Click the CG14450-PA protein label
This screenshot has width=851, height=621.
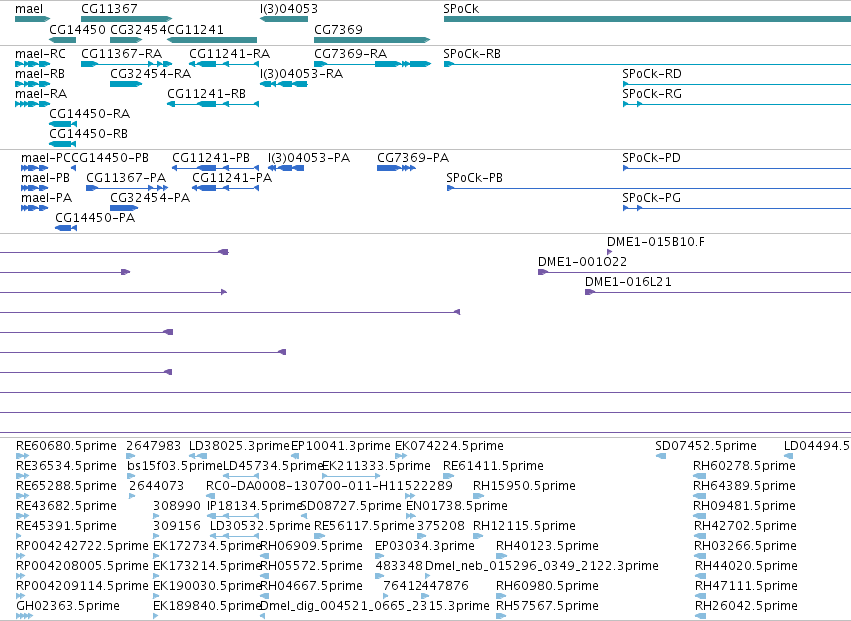[95, 218]
